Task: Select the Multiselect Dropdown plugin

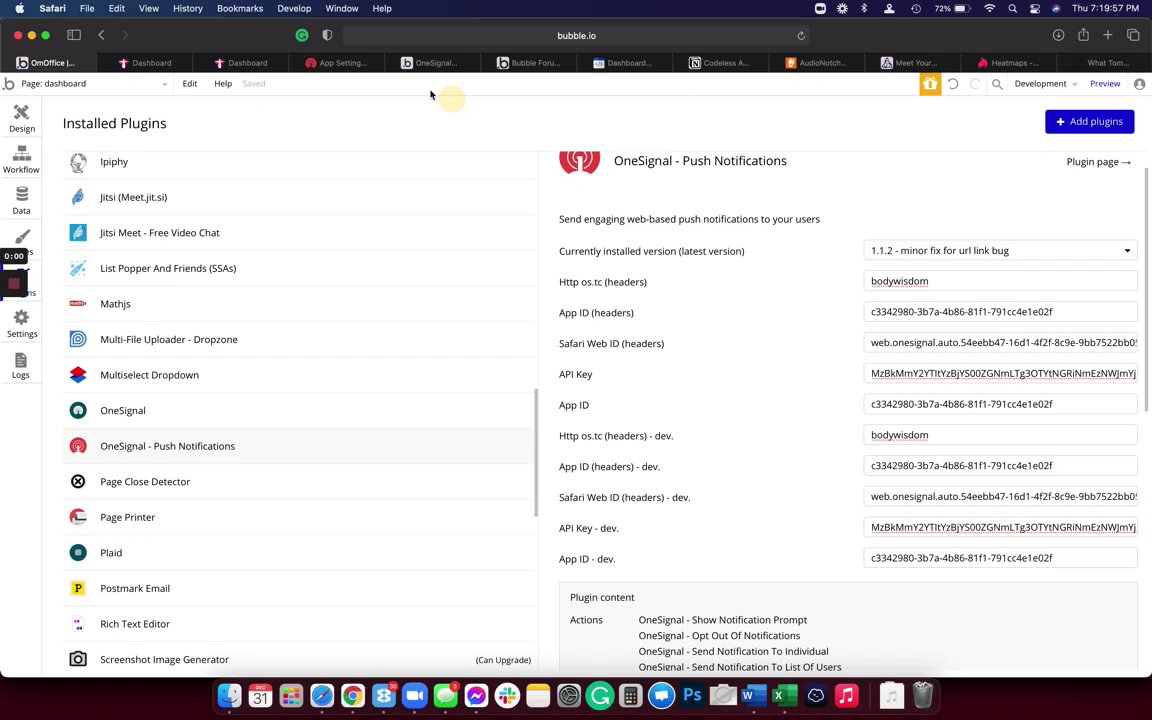Action: tap(299, 375)
